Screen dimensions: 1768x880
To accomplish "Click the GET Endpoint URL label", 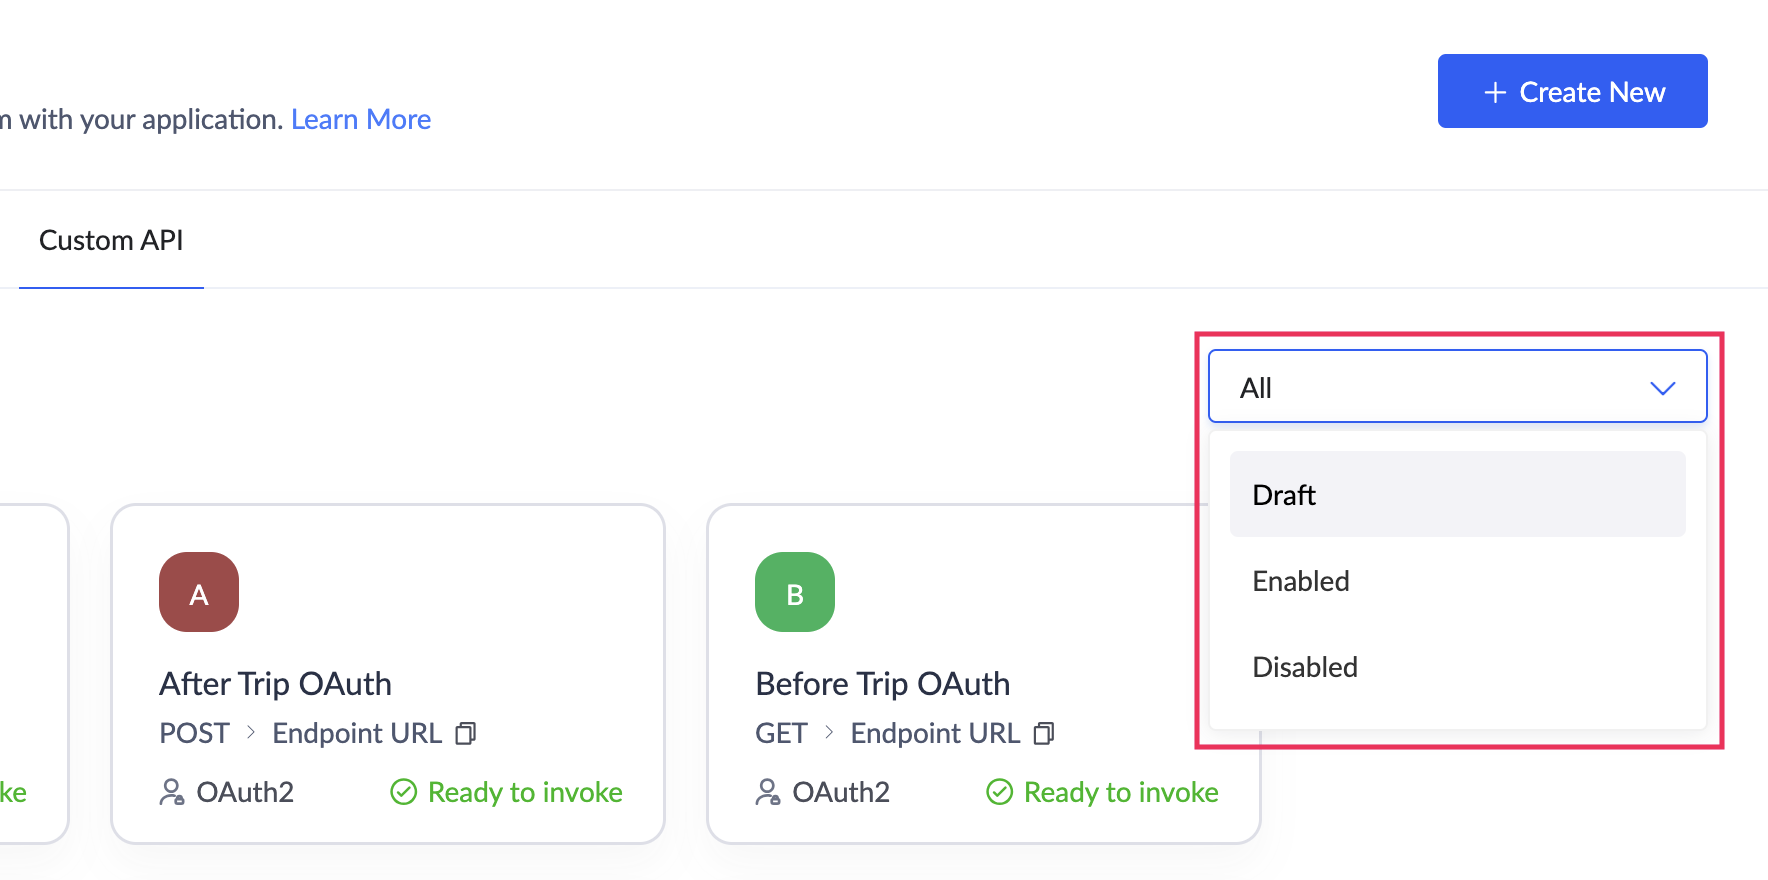I will (934, 734).
